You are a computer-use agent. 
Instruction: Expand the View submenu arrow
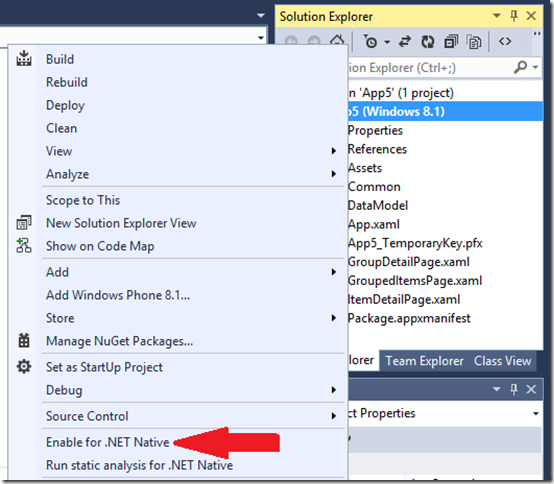point(334,151)
